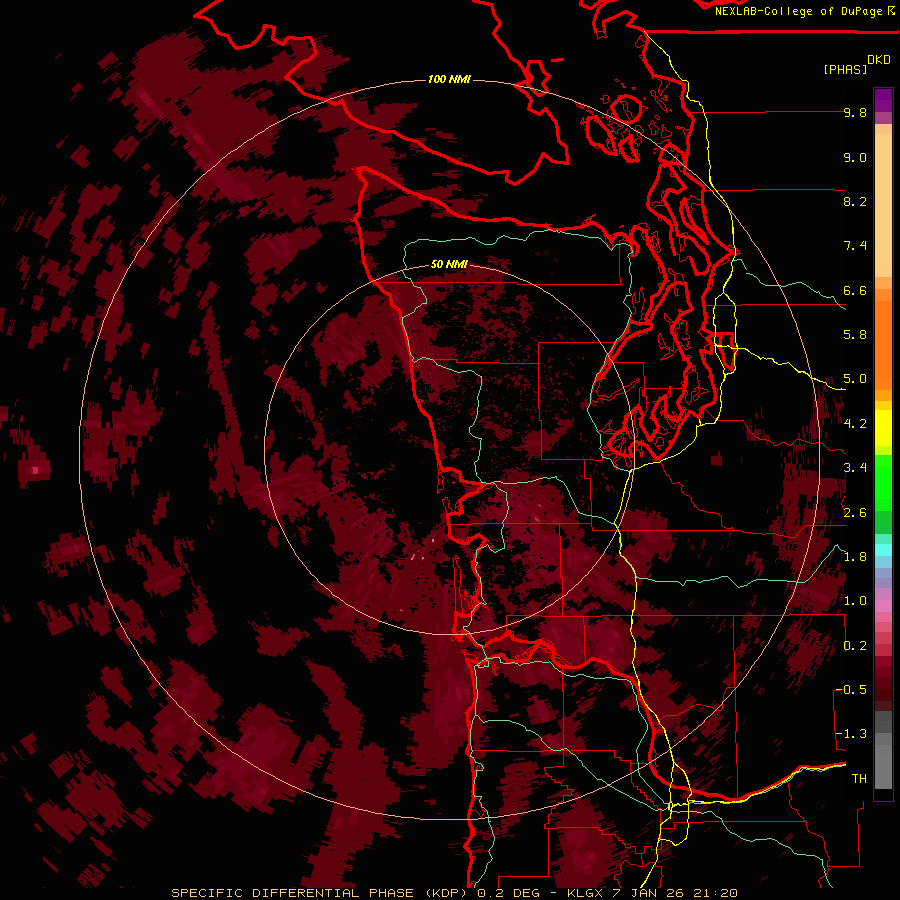The width and height of the screenshot is (900, 900).
Task: Click the 5.0 scale value
Action: tap(855, 379)
